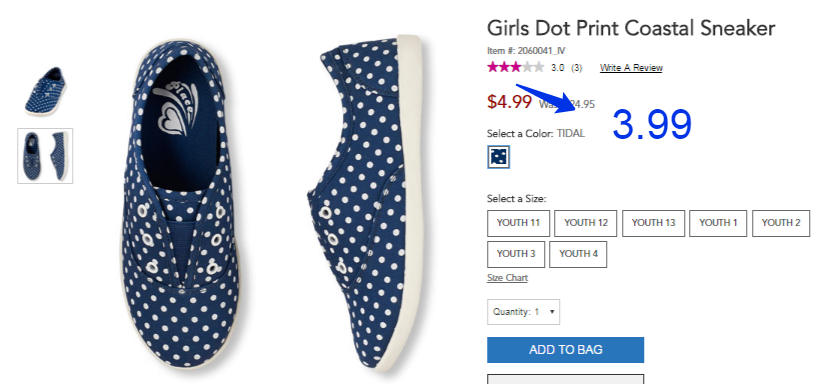Choose the TIDAL color swatch
The image size is (828, 384).
pos(498,157)
